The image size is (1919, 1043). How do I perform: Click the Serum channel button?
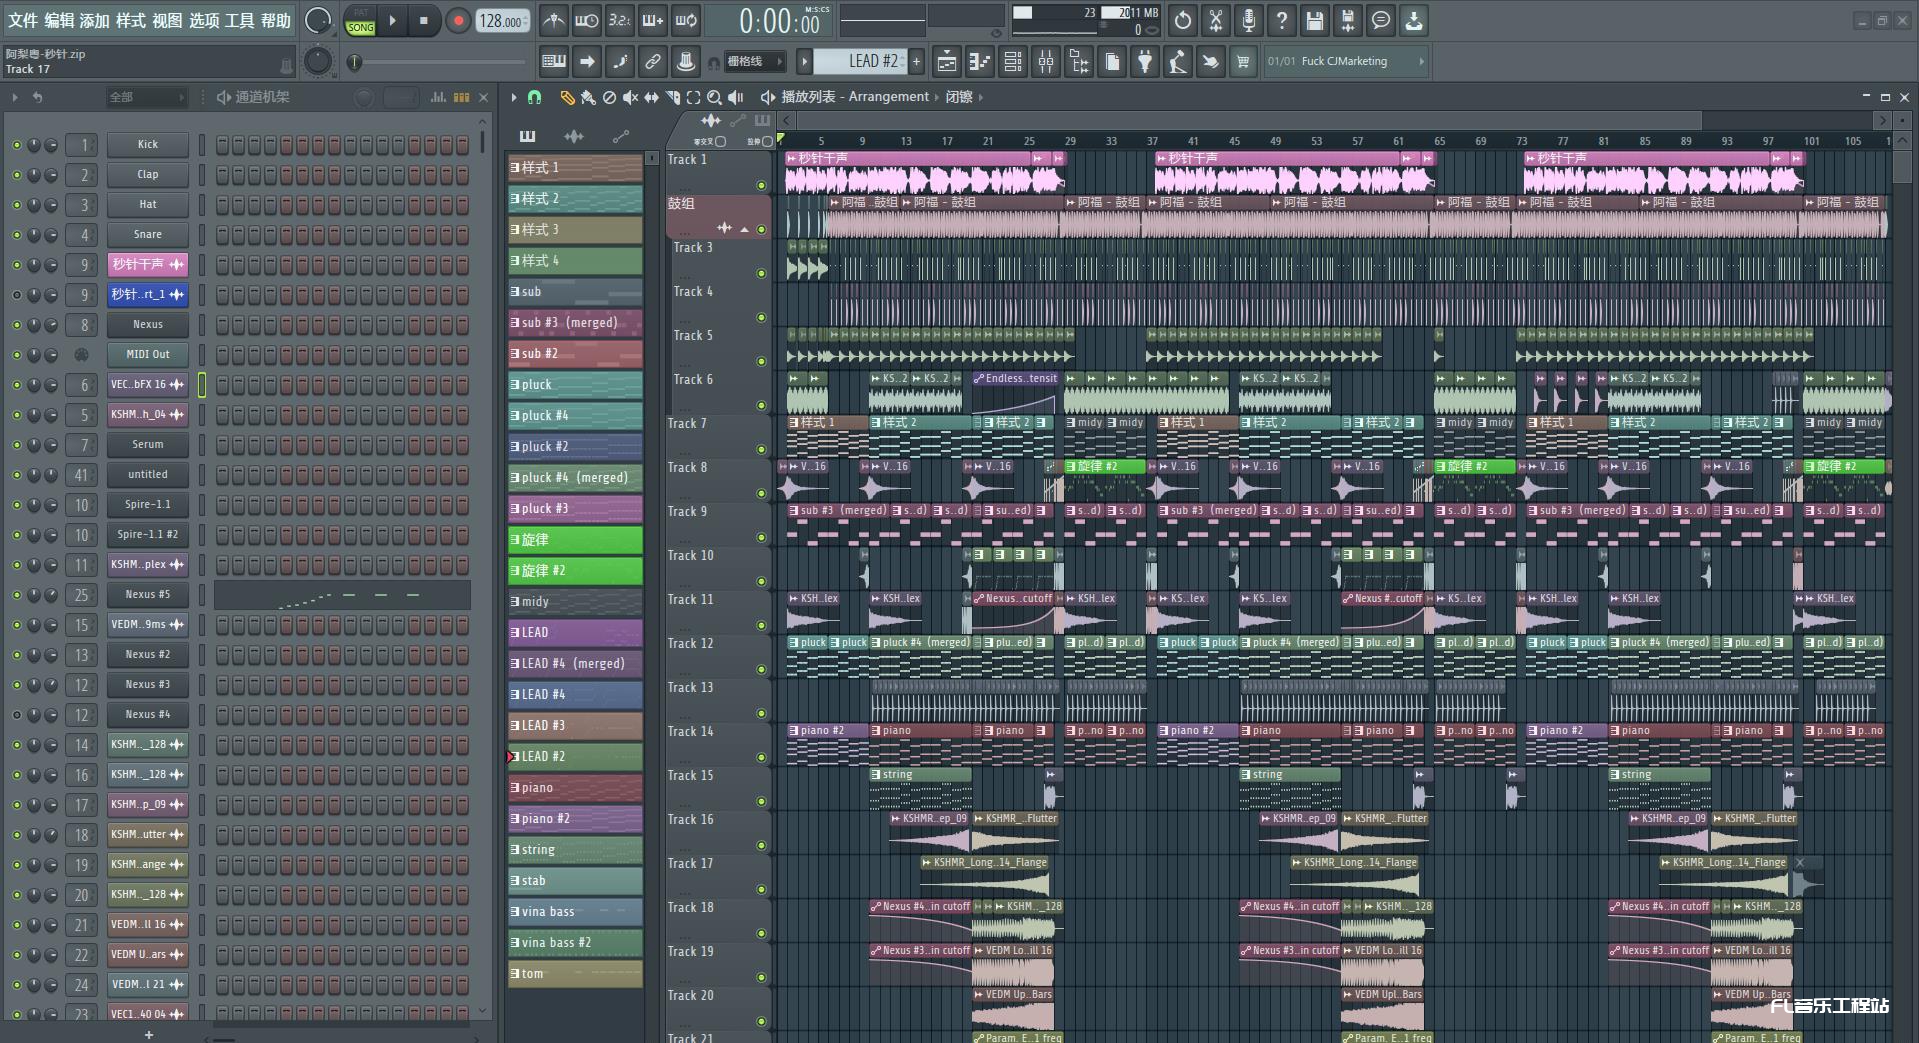coord(147,445)
